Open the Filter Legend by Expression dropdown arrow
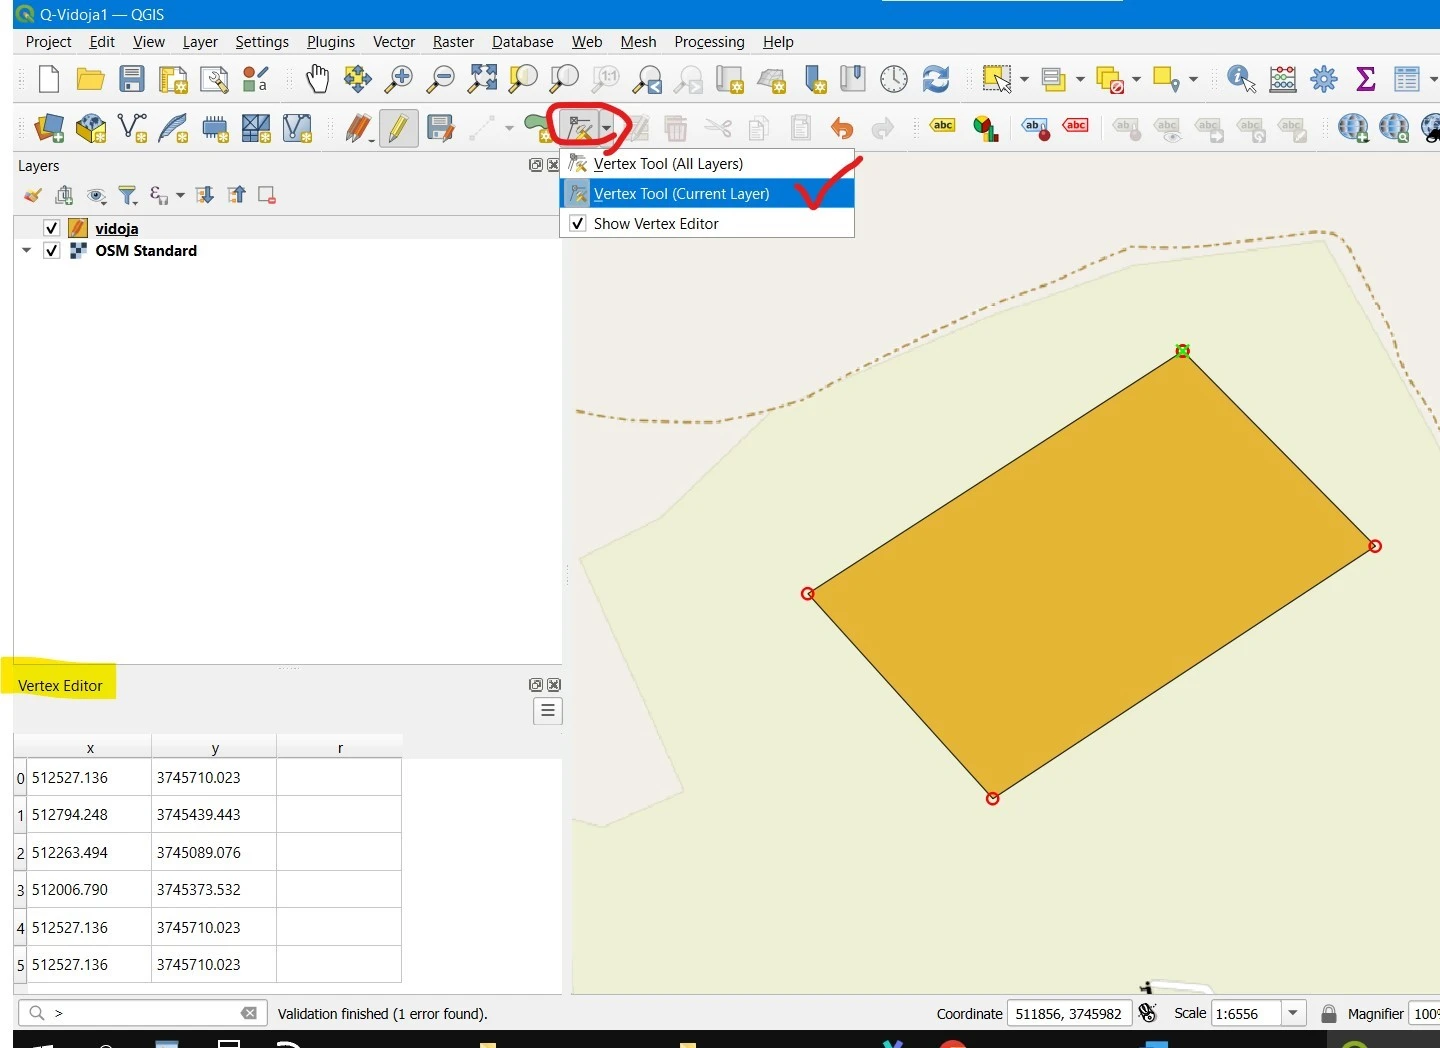 [x=181, y=195]
